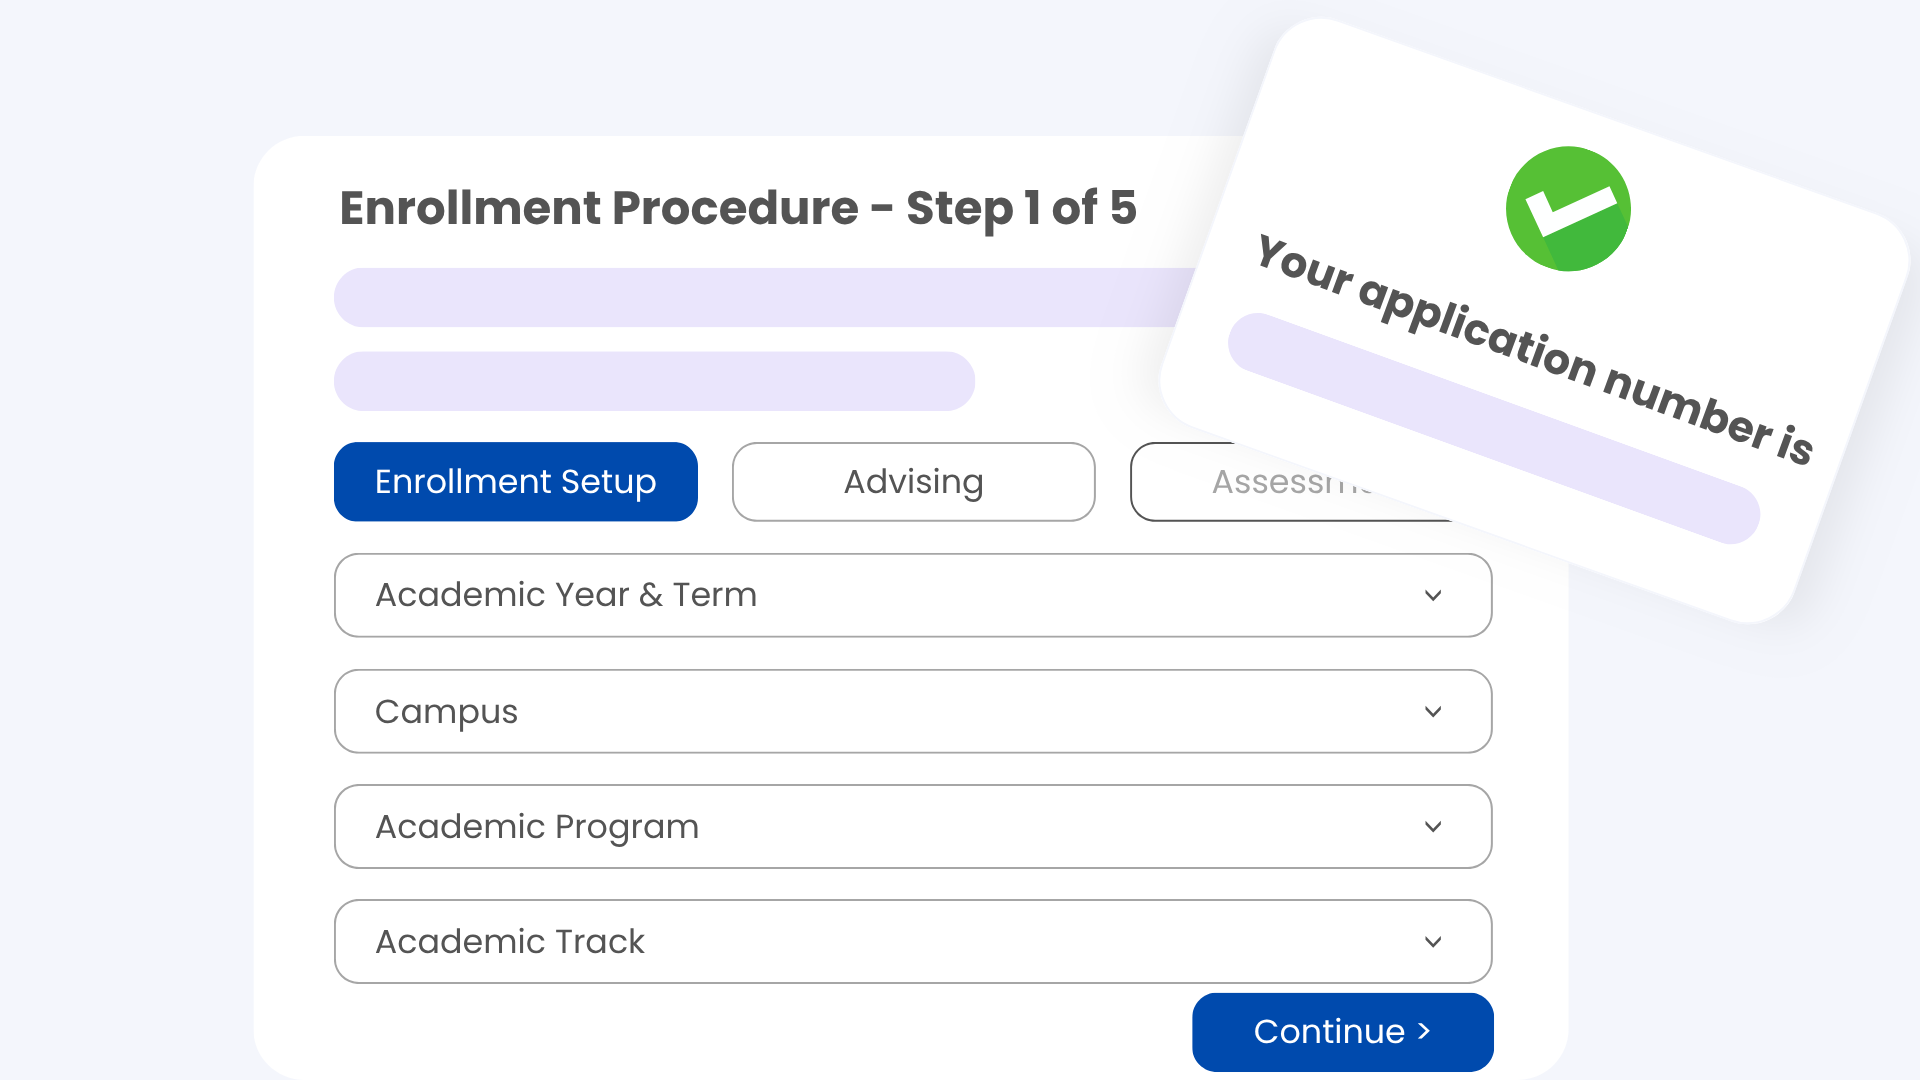
Task: Click the Academic Year & Term chevron arrow
Action: [1433, 596]
